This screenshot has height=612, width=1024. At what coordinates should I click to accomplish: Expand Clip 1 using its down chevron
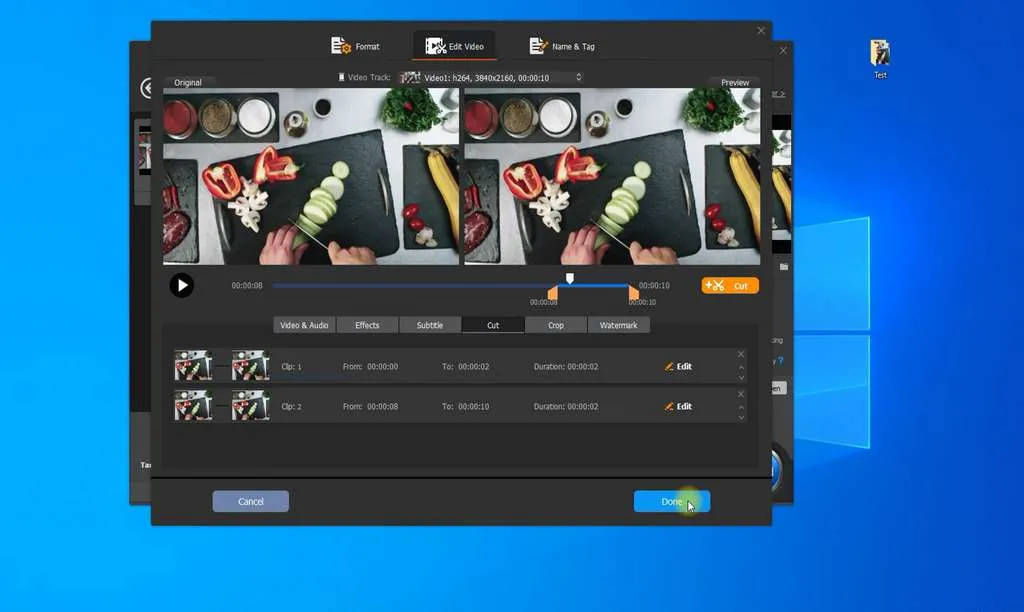[x=741, y=377]
